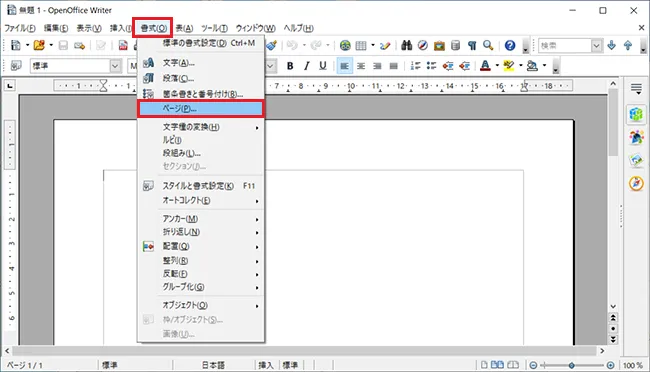
Task: Open sidebar Navigator compass icon
Action: (636, 183)
